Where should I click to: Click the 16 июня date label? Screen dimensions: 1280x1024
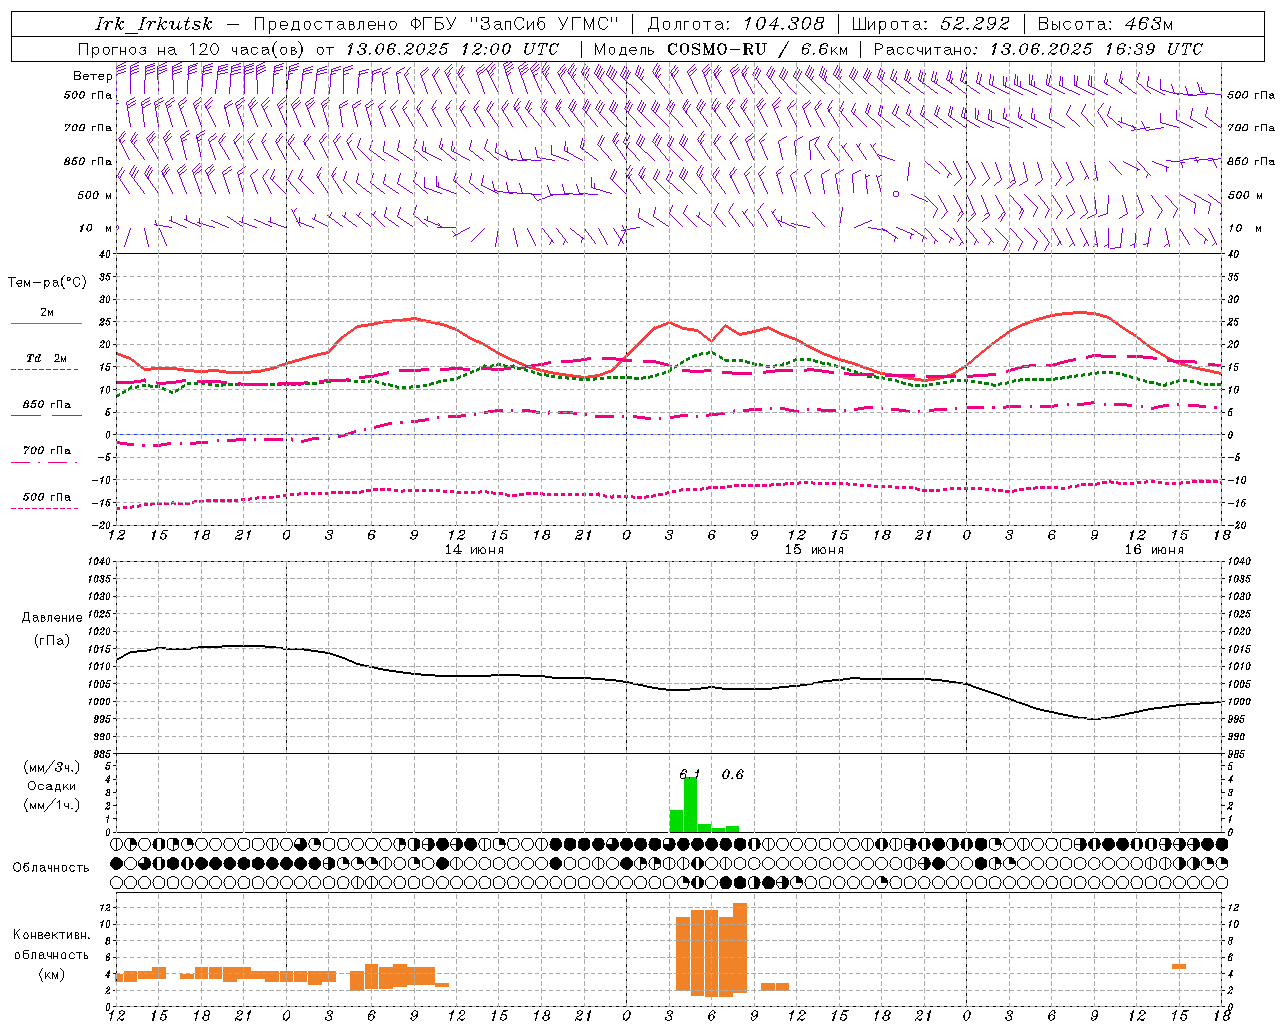pyautogui.click(x=1154, y=550)
